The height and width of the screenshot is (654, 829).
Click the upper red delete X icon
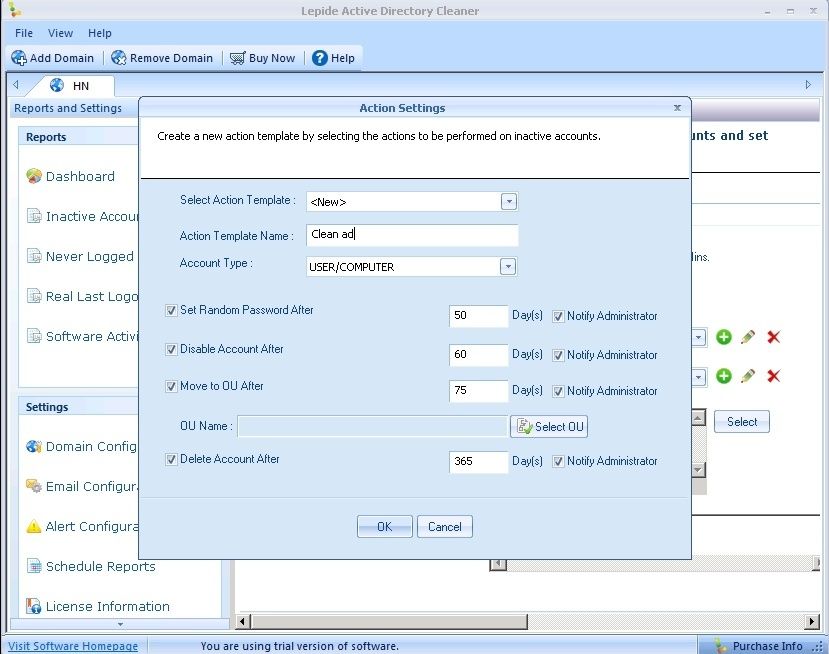(773, 337)
